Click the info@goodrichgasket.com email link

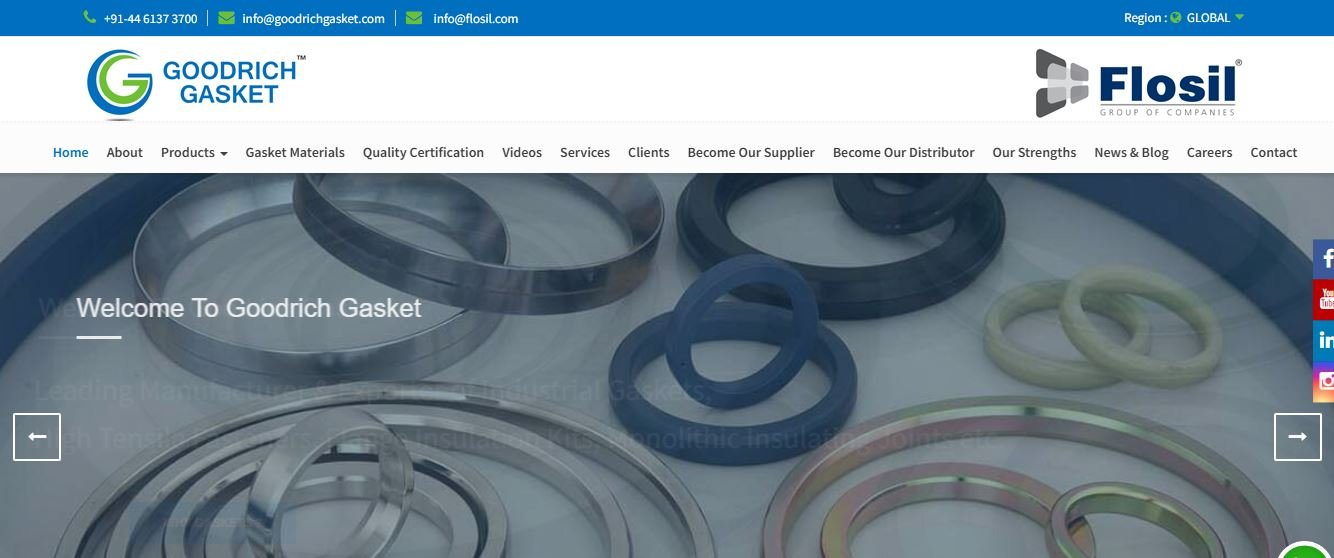pos(313,18)
